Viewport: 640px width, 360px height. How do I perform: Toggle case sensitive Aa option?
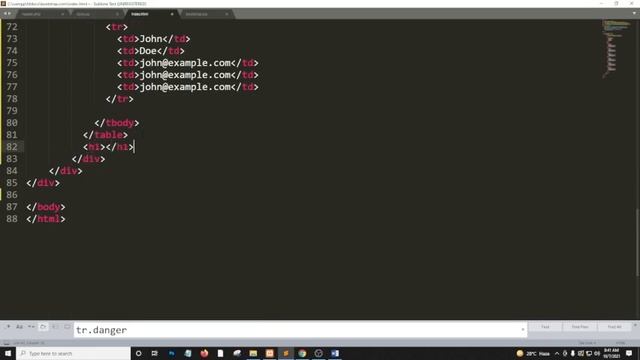[x=19, y=327]
